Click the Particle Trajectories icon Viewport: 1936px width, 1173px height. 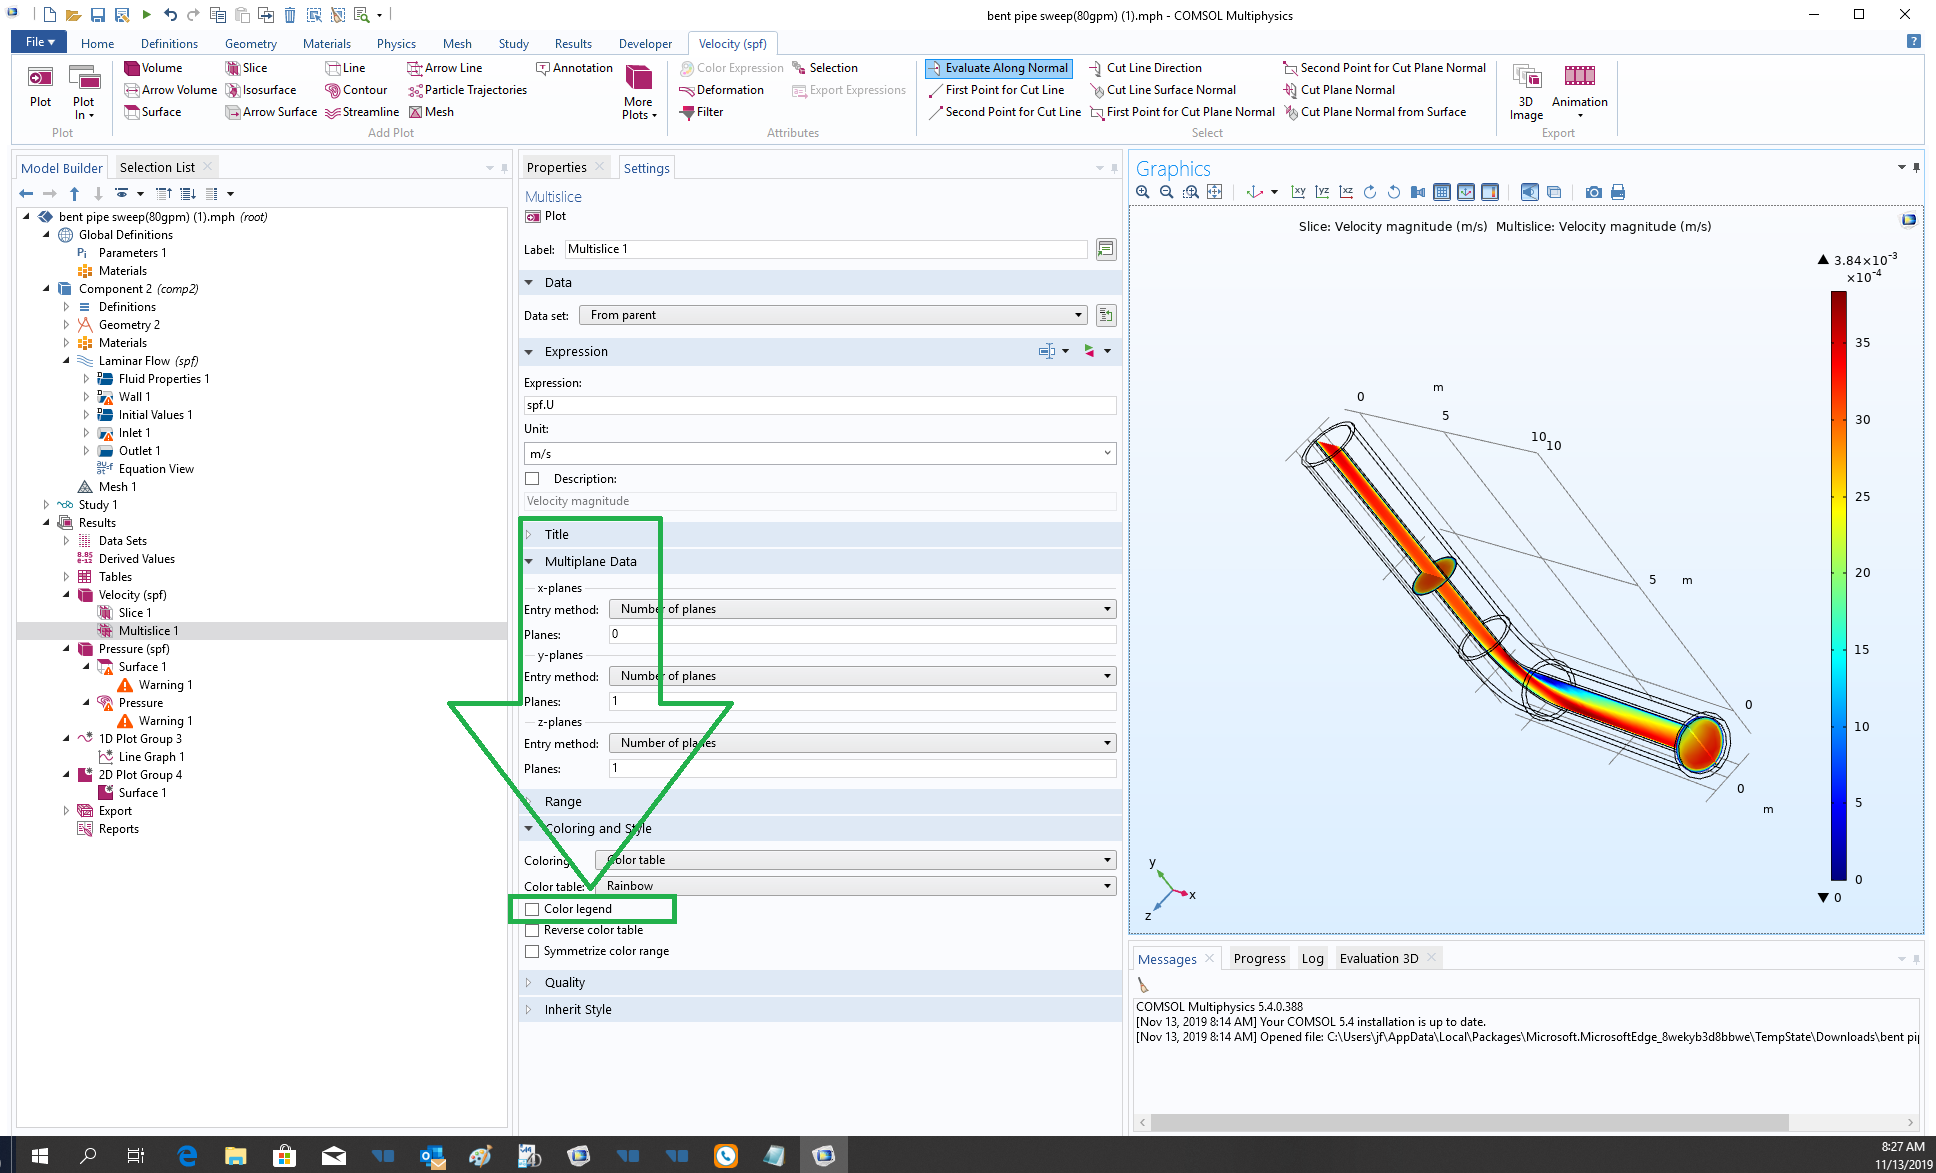pyautogui.click(x=415, y=90)
